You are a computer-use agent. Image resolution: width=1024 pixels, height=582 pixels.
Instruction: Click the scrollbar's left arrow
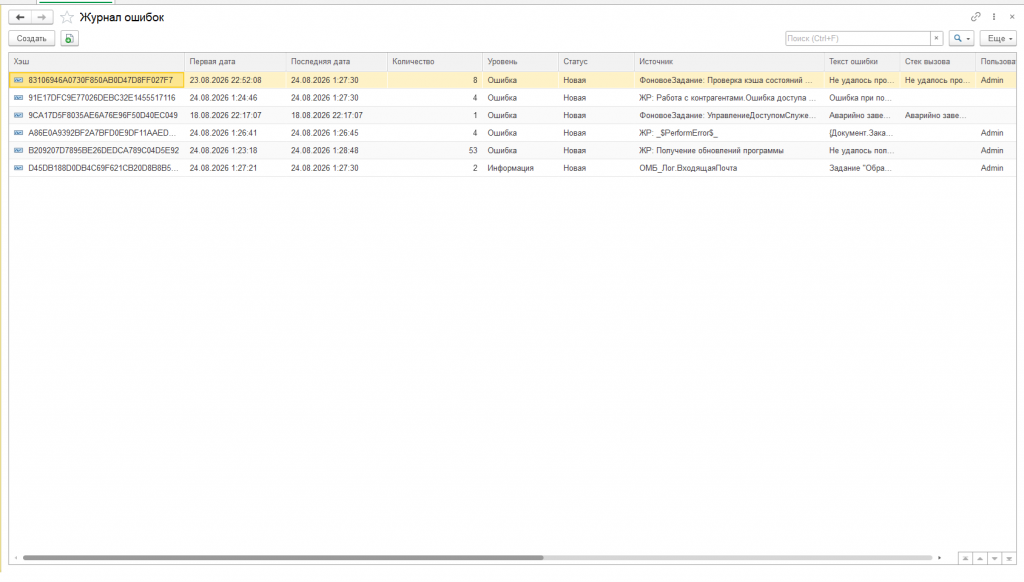(16, 558)
